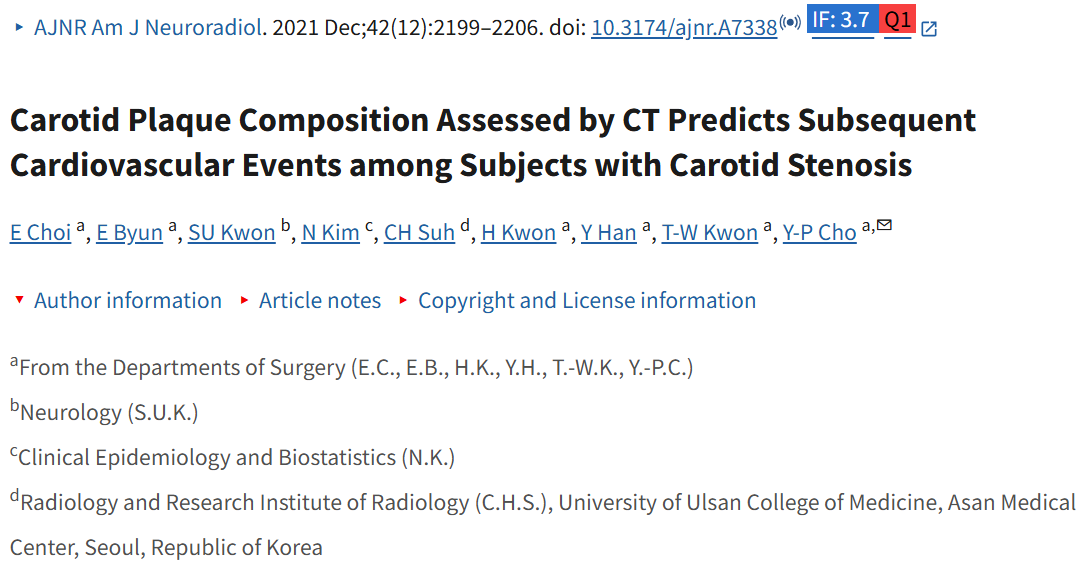Open author E Choi's link
Screen dimensions: 1089x567
pos(40,233)
